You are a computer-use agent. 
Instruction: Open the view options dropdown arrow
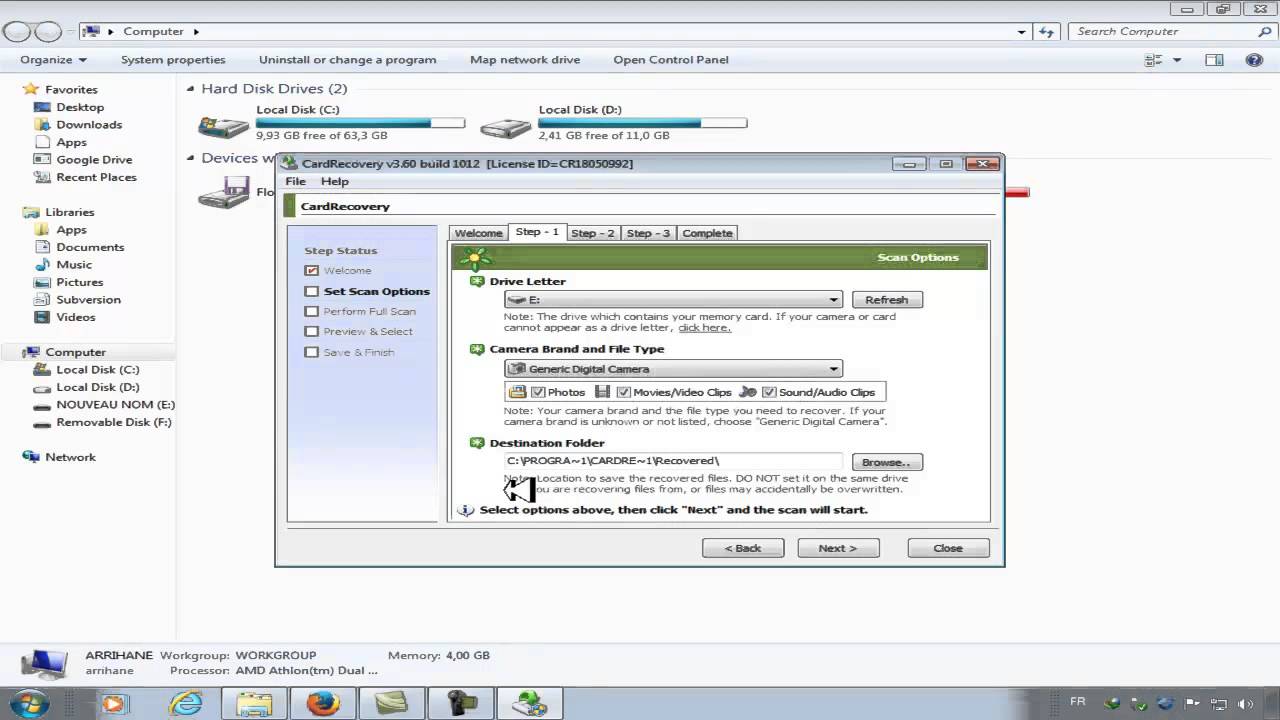(x=1177, y=60)
